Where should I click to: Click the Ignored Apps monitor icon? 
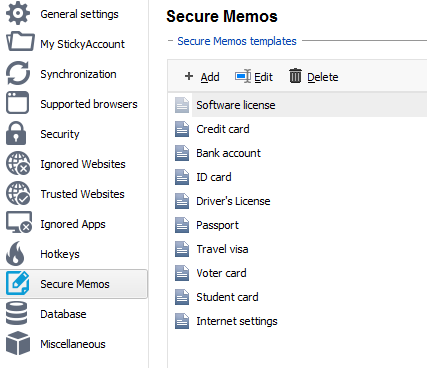coord(19,222)
